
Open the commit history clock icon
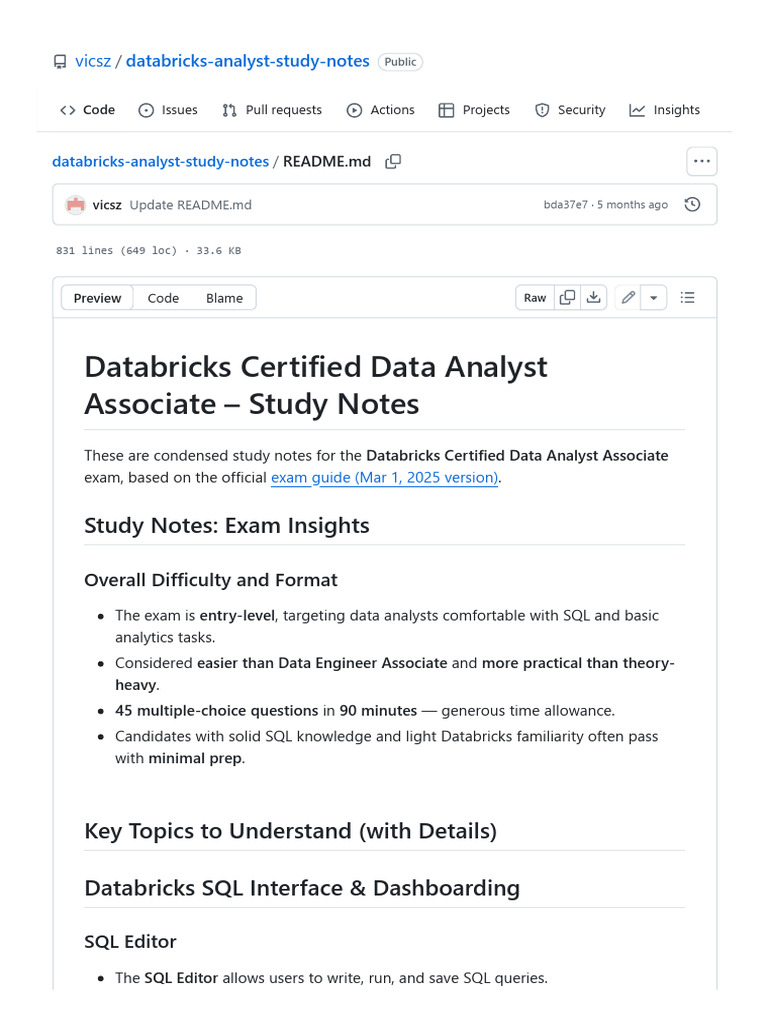pos(692,205)
